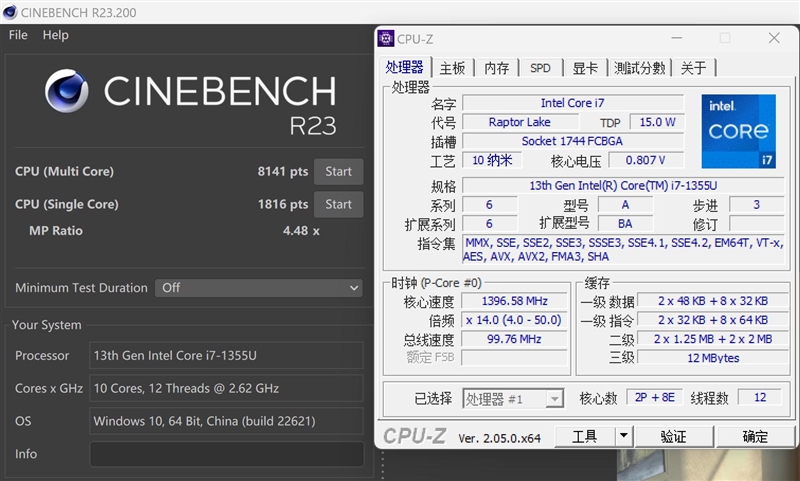This screenshot has height=481, width=800.
Task: Click the code name Raptor Lake
Action: [x=519, y=122]
